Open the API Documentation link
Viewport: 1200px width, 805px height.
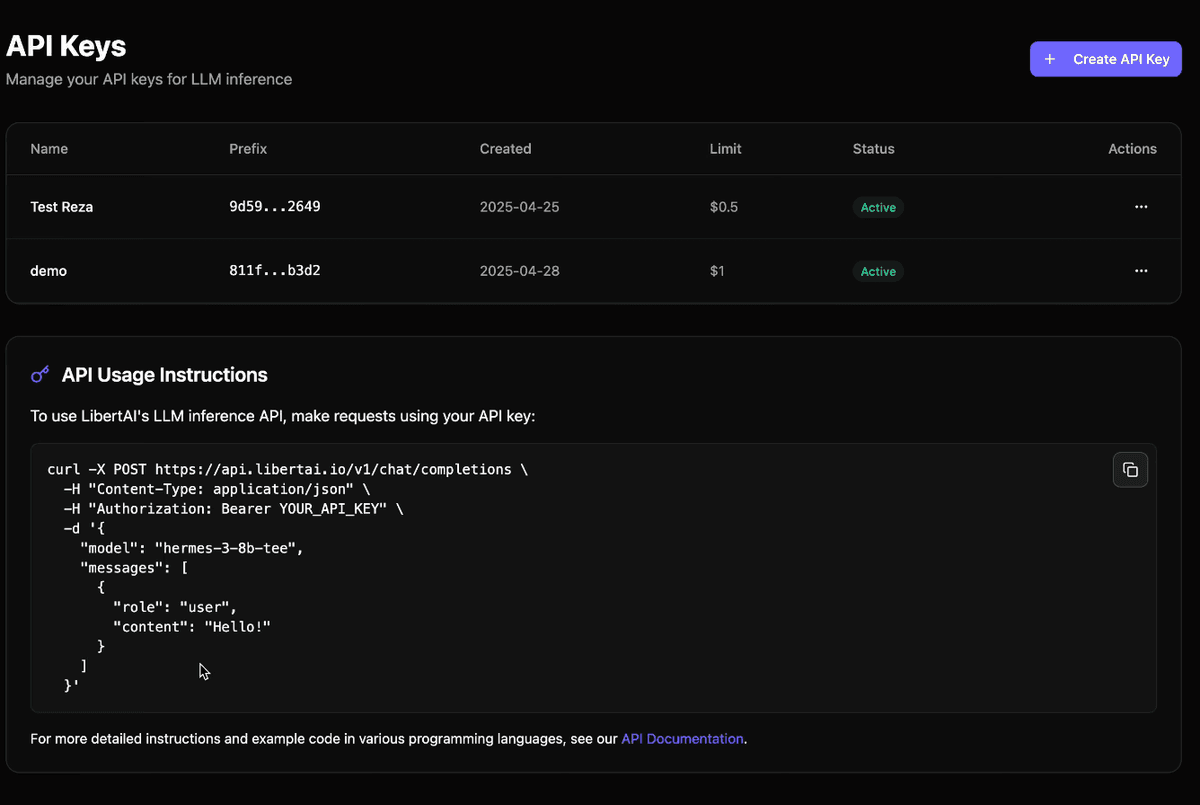682,739
